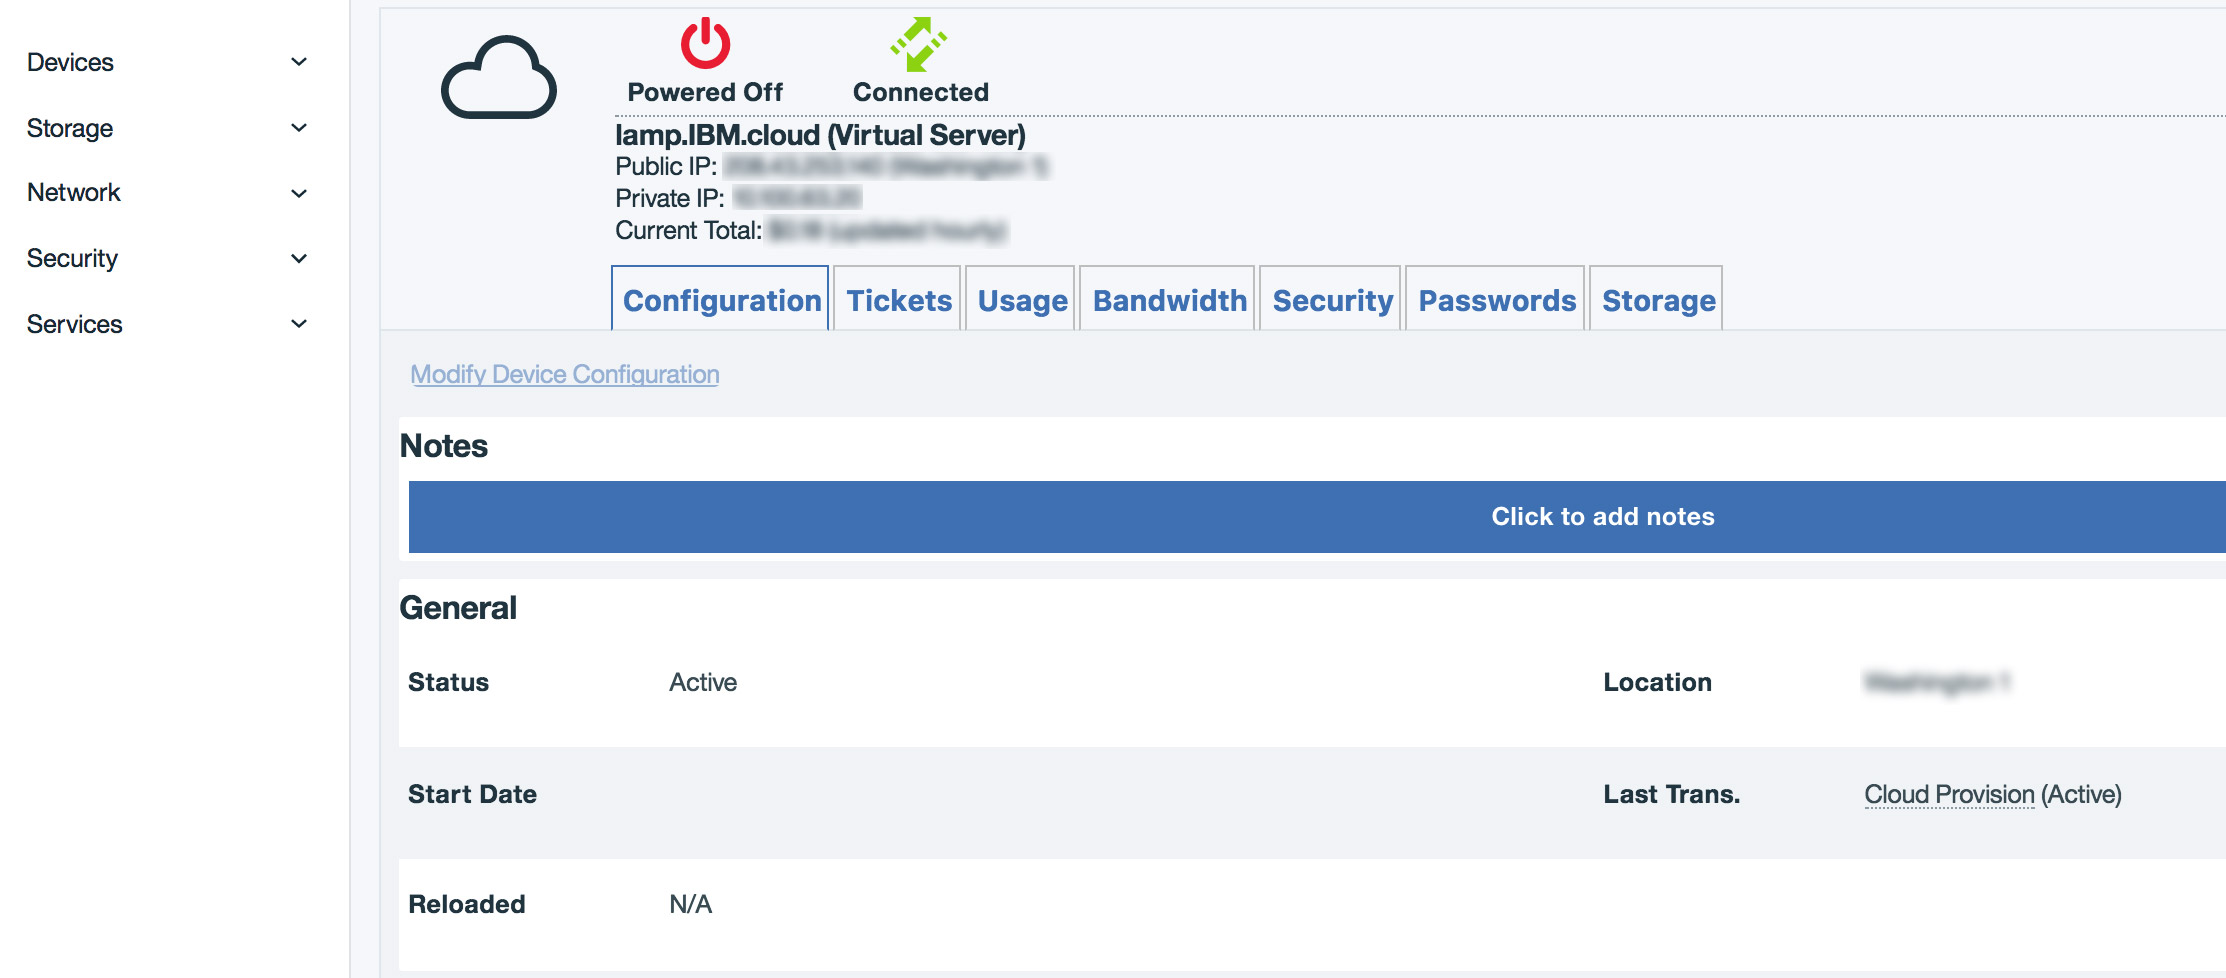Viewport: 2226px width, 978px height.
Task: Click the 'Location' field label
Action: [1657, 682]
